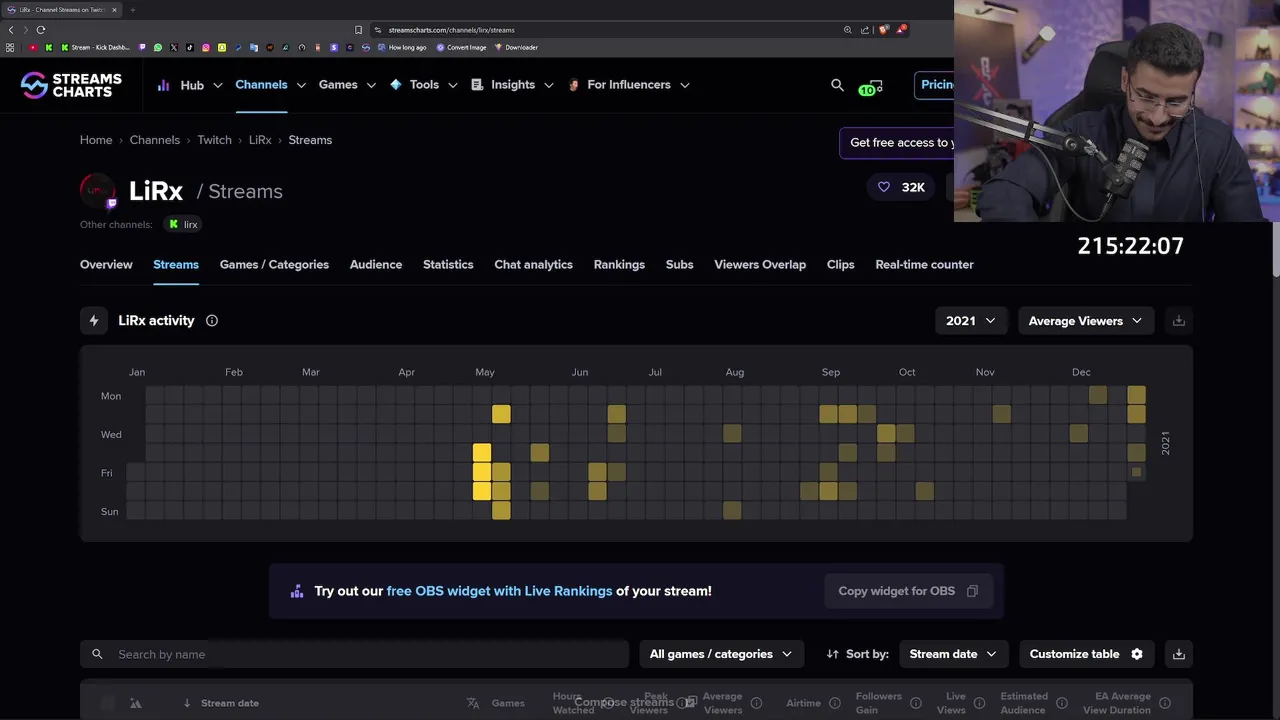Click the info icon next to Average Viewers column
The width and height of the screenshot is (1280, 720).
tap(756, 703)
